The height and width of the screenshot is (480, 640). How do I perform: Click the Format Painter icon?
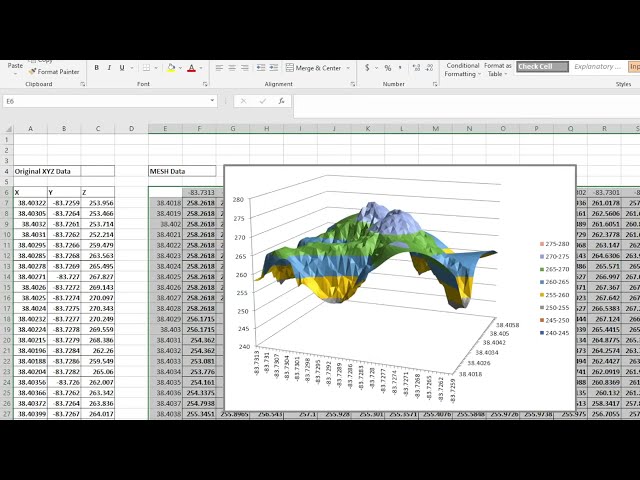coord(32,72)
